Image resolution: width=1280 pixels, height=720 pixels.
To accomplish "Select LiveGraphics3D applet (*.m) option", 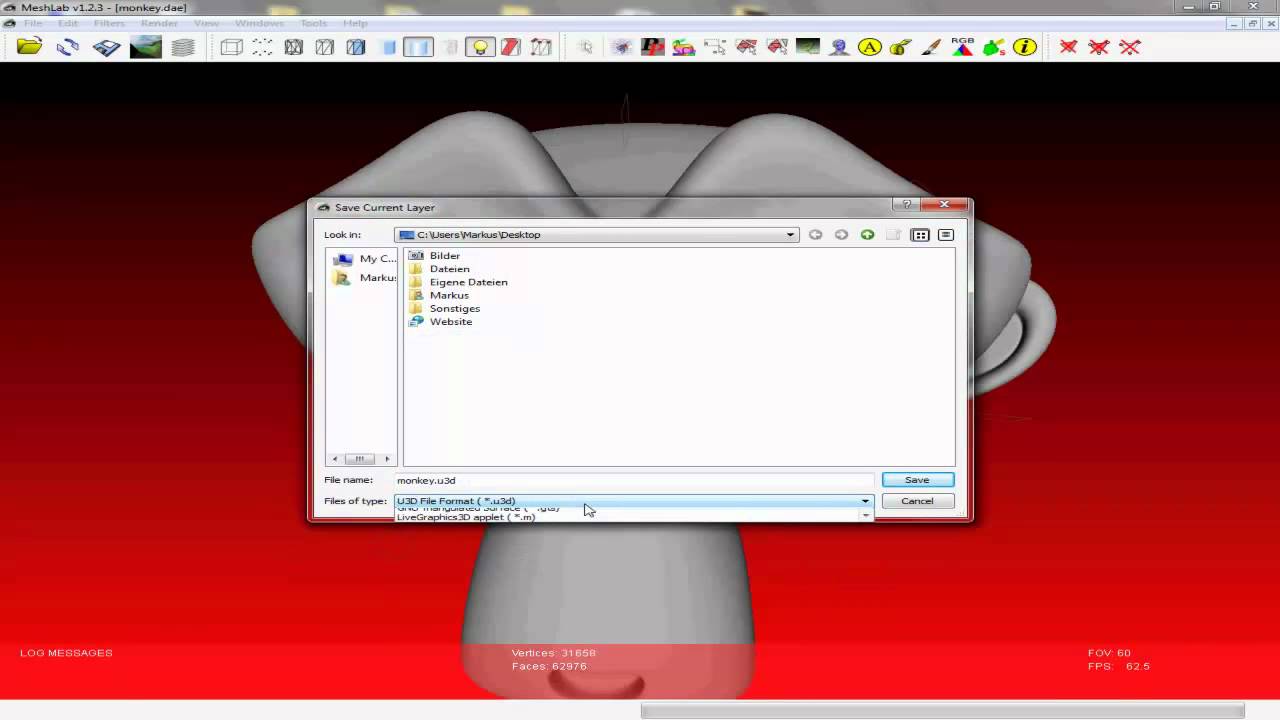I will click(466, 517).
